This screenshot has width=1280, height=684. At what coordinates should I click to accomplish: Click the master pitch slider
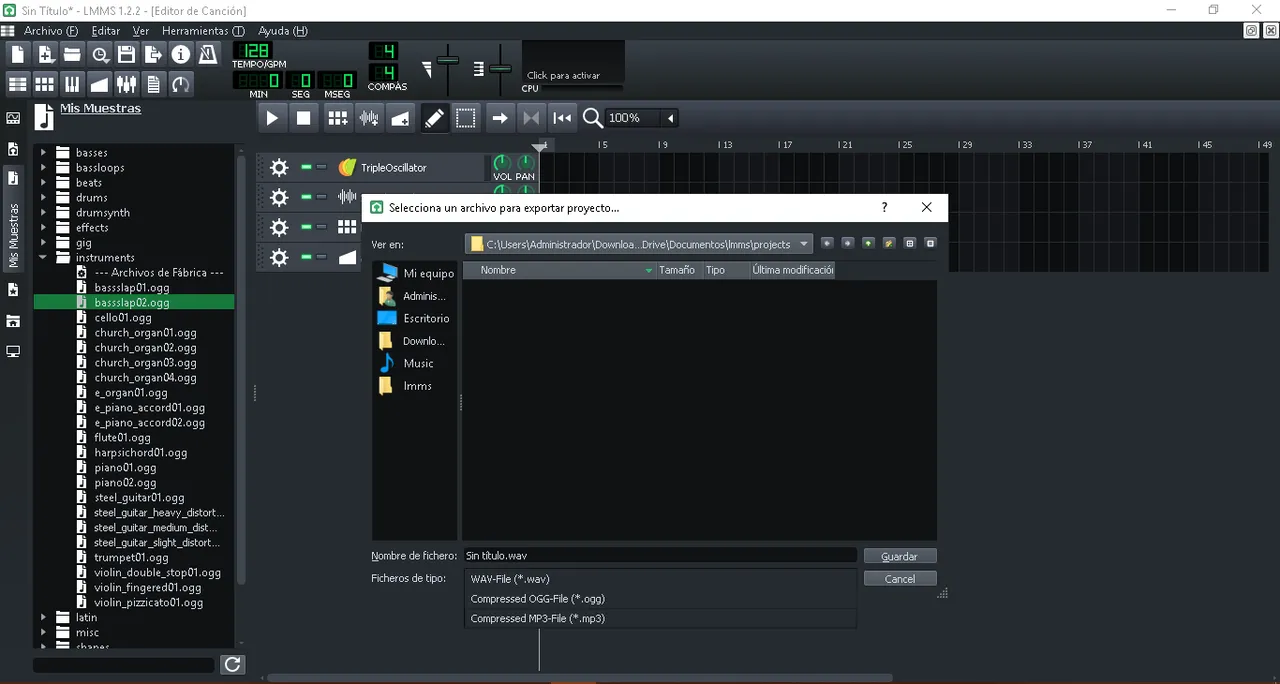click(500, 70)
